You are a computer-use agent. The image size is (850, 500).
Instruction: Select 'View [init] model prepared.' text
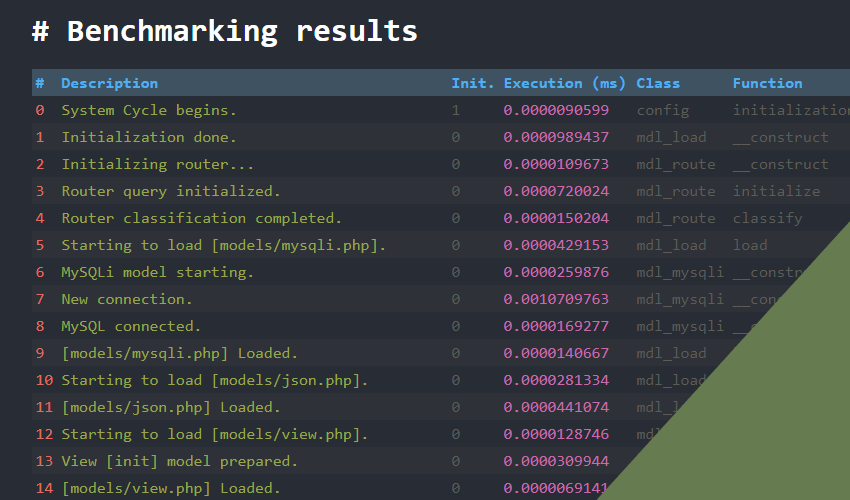tap(179, 461)
